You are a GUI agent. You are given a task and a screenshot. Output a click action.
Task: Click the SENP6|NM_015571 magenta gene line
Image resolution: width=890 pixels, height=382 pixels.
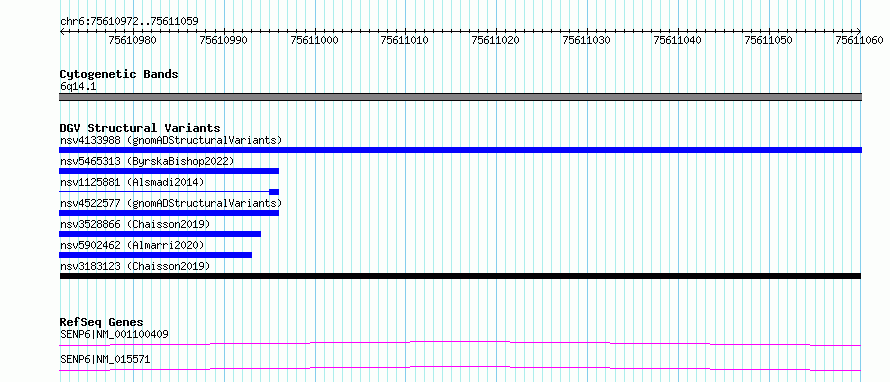[x=460, y=369]
